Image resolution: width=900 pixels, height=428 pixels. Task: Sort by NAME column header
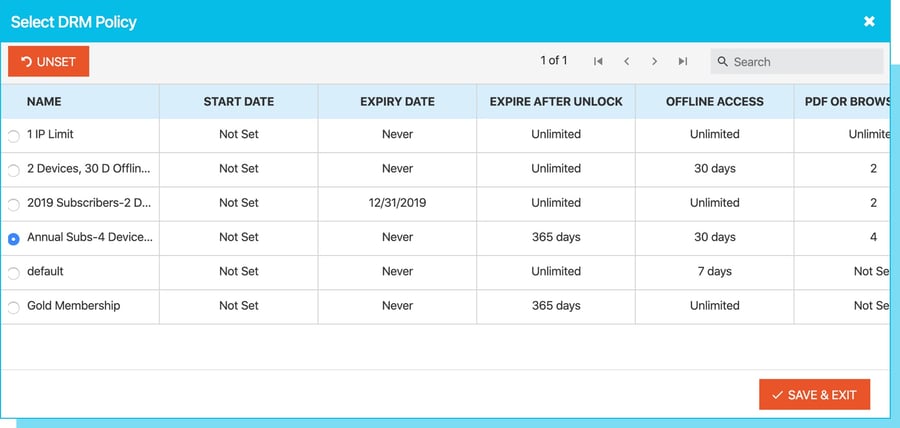[44, 102]
